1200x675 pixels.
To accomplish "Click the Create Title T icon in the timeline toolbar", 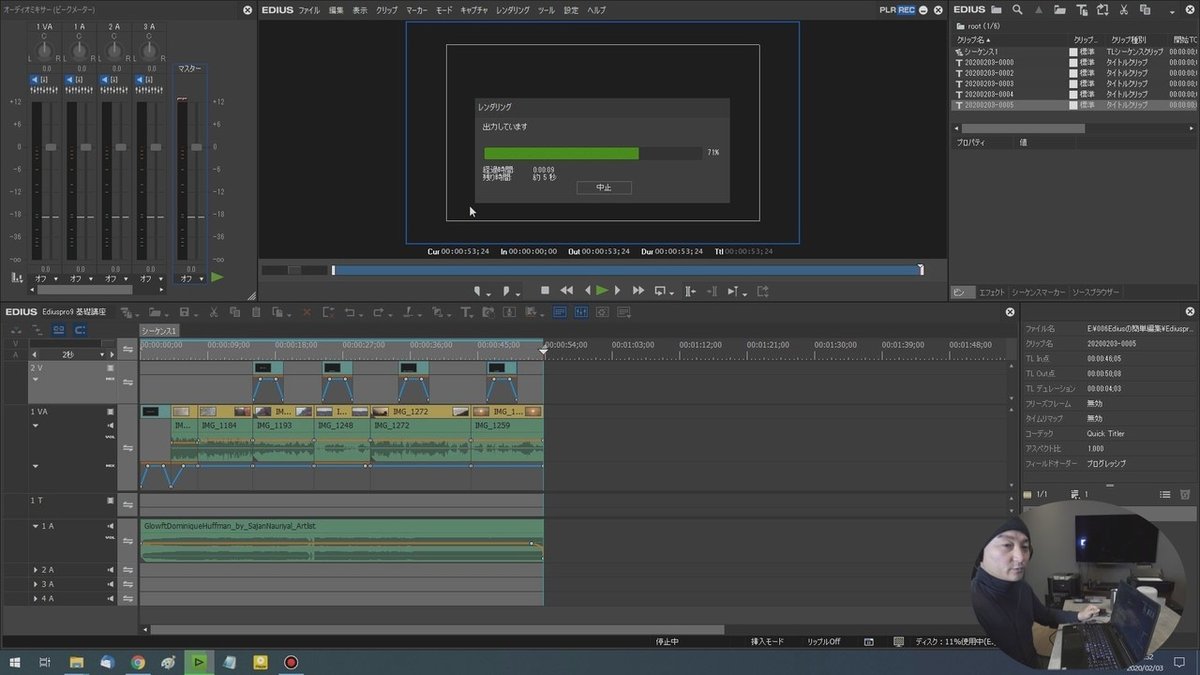I will click(466, 312).
